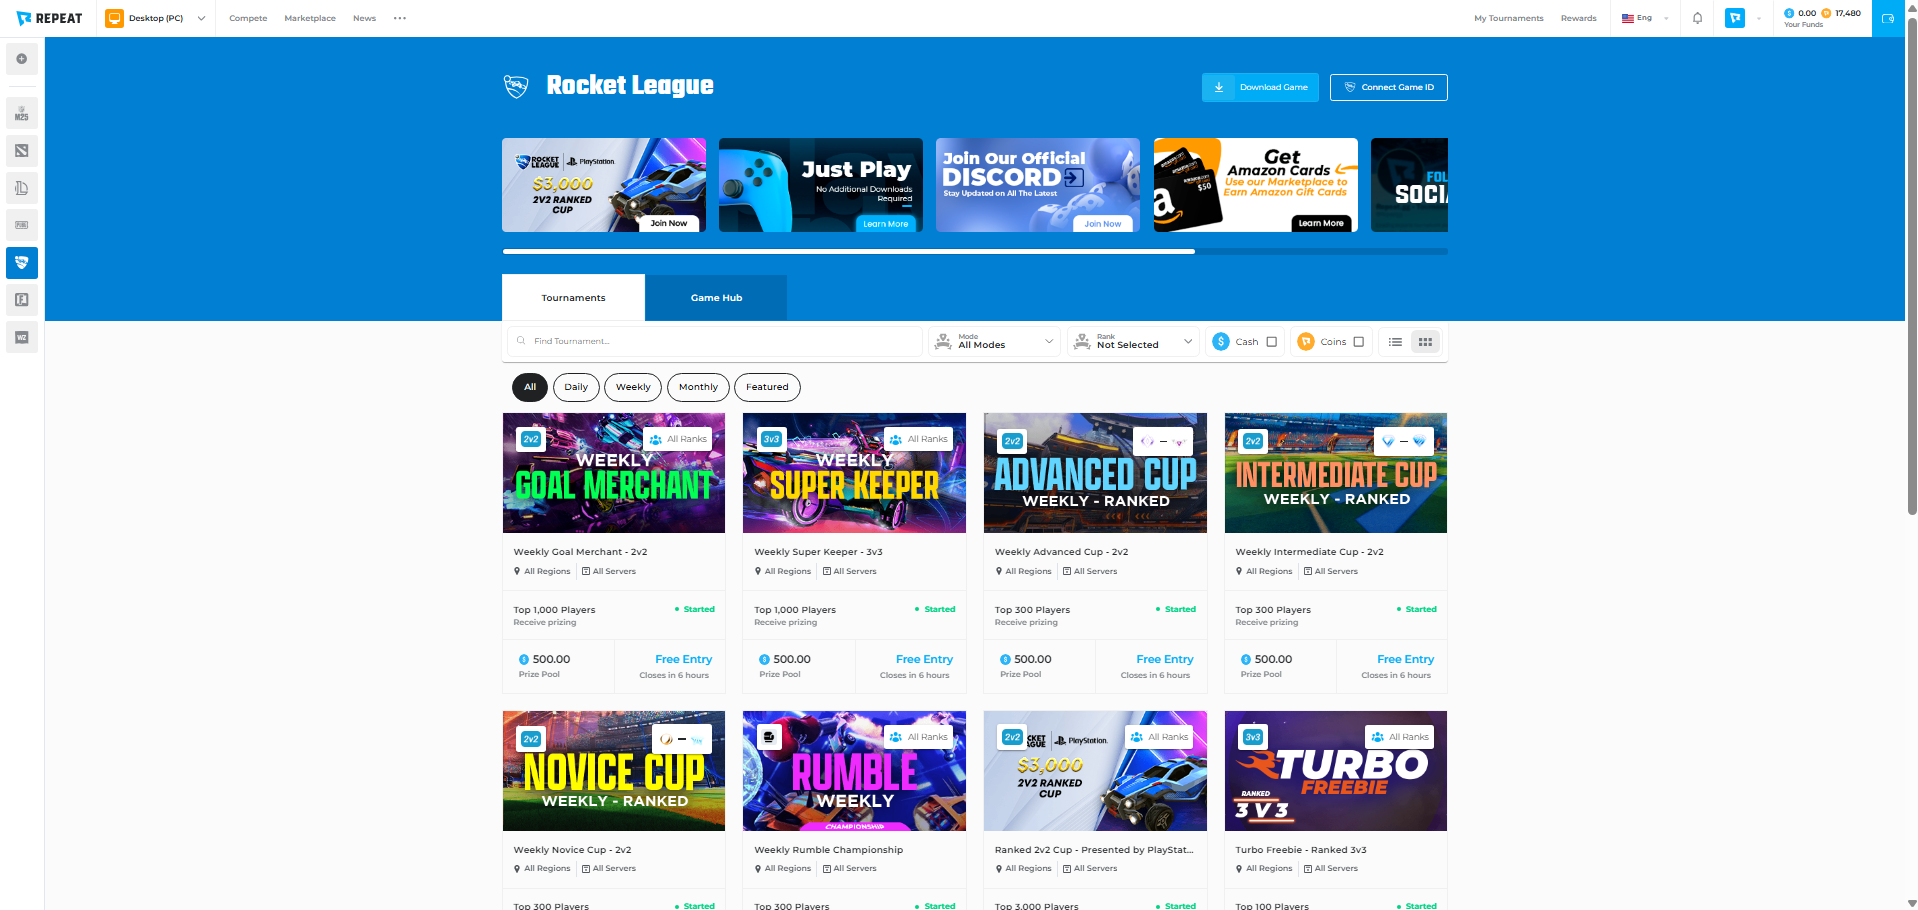1918x910 pixels.
Task: Click Free Entry on Weekly Goal Merchant
Action: pyautogui.click(x=683, y=659)
